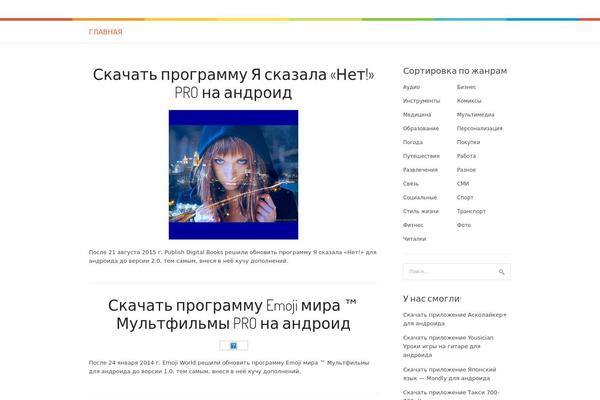Select the Аудио genre
This screenshot has height=400, width=600.
[411, 87]
